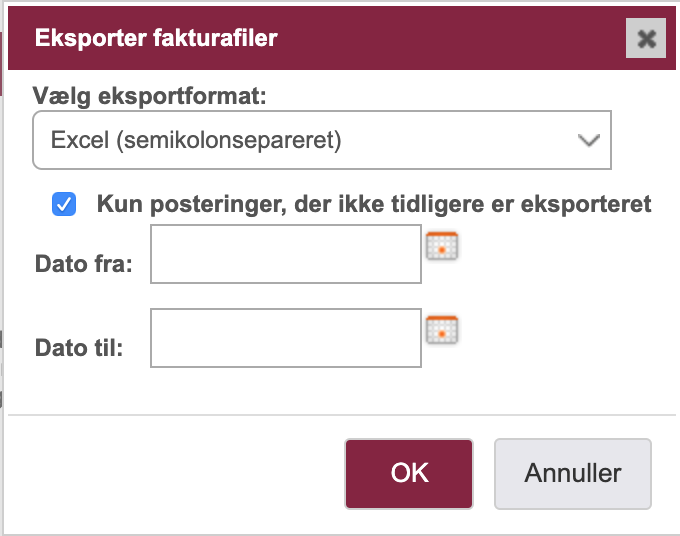This screenshot has width=680, height=536.
Task: Click the orange dot on the Dato til calendar icon
Action: [442, 334]
